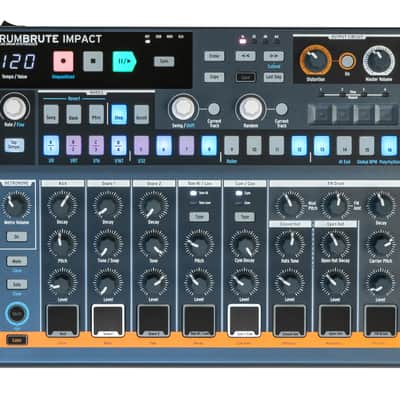Push the Last Step button
Screen dimensions: 400x400
[x=274, y=77]
